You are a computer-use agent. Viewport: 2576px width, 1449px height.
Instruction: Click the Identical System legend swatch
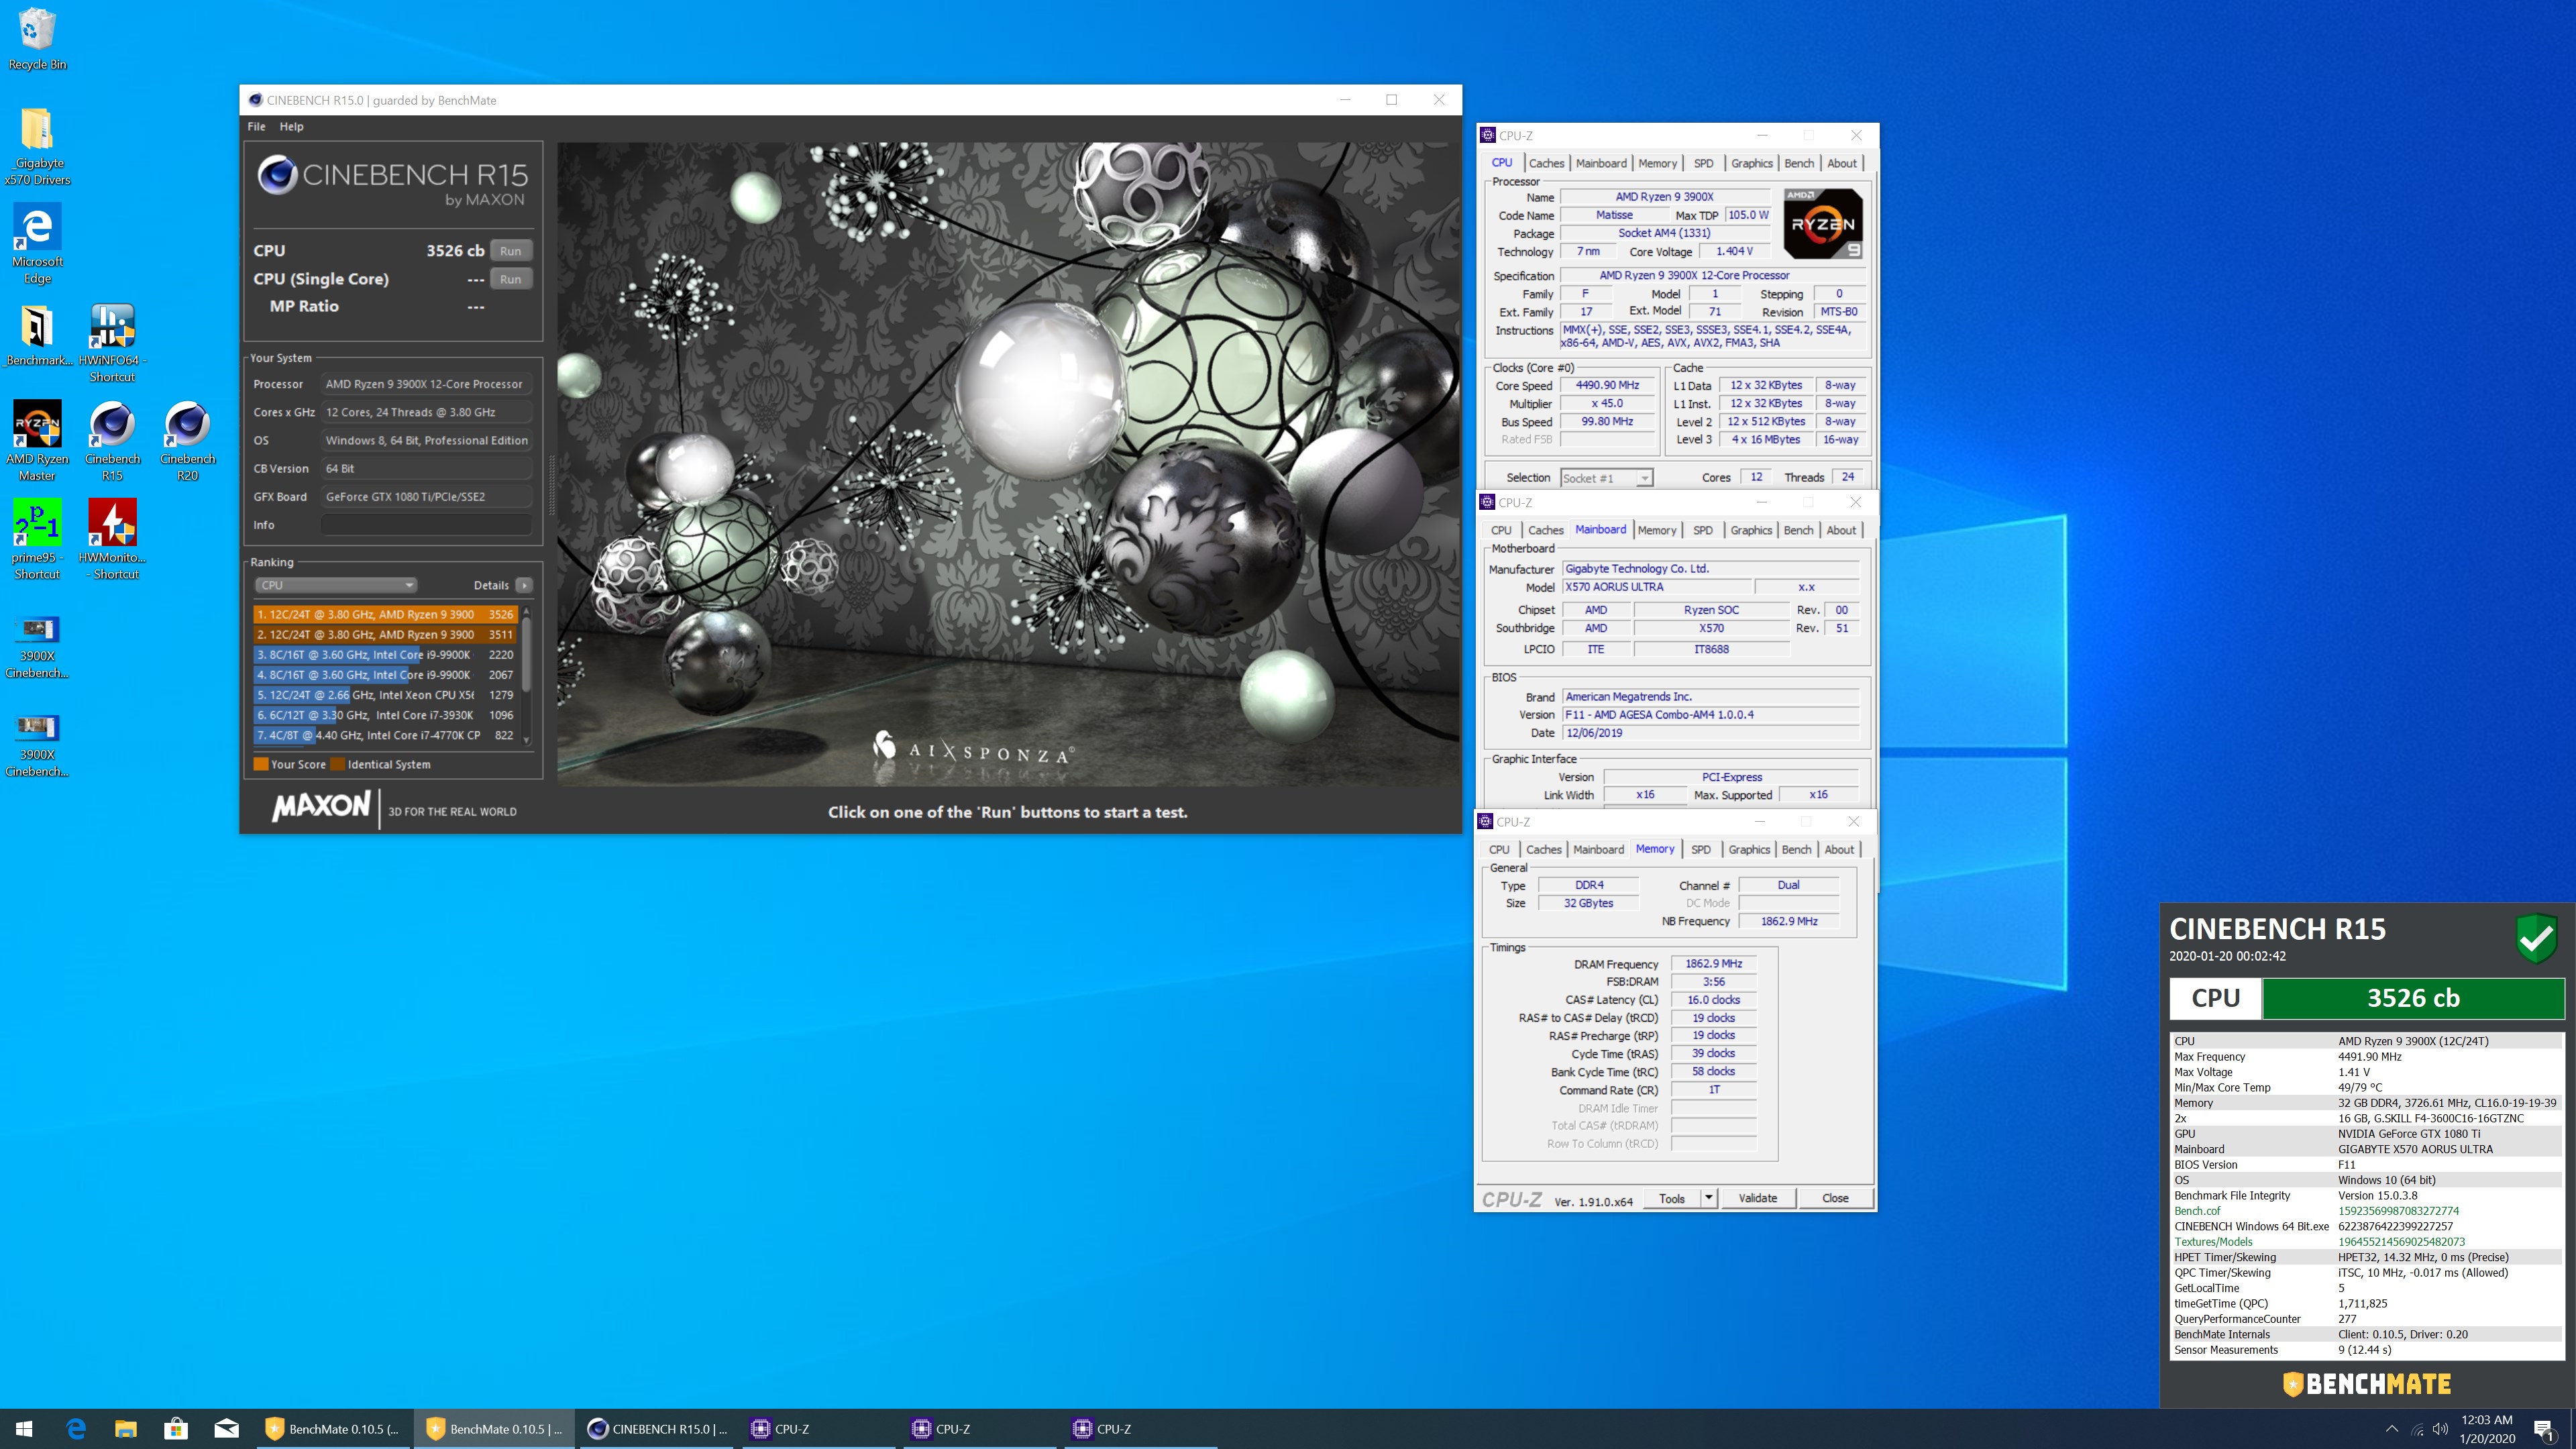[x=338, y=764]
